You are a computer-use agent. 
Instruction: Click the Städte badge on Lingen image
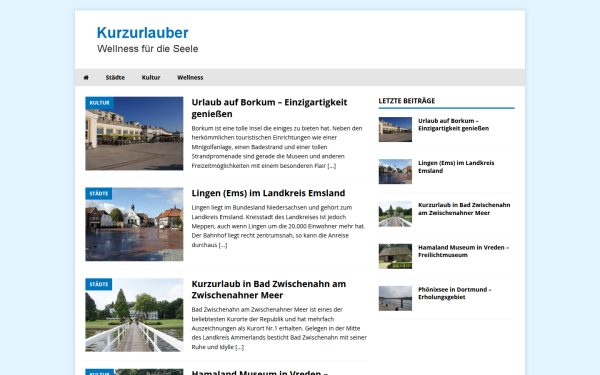pyautogui.click(x=99, y=194)
